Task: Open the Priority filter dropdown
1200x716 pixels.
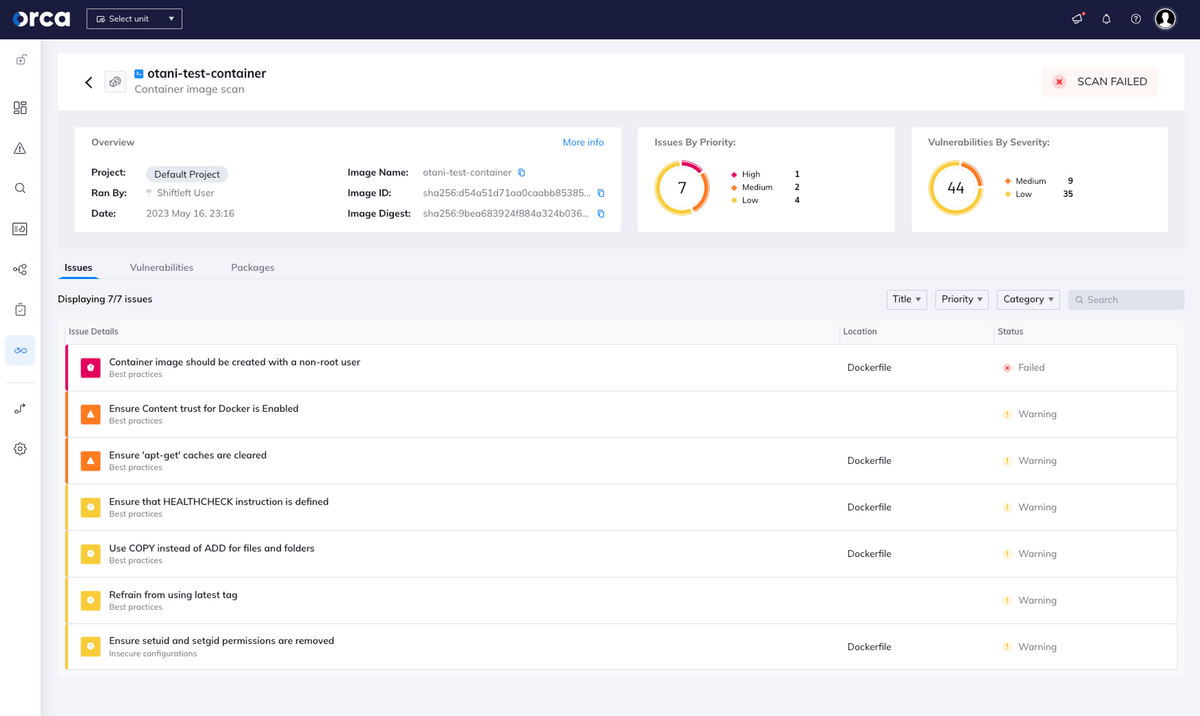Action: pos(962,299)
